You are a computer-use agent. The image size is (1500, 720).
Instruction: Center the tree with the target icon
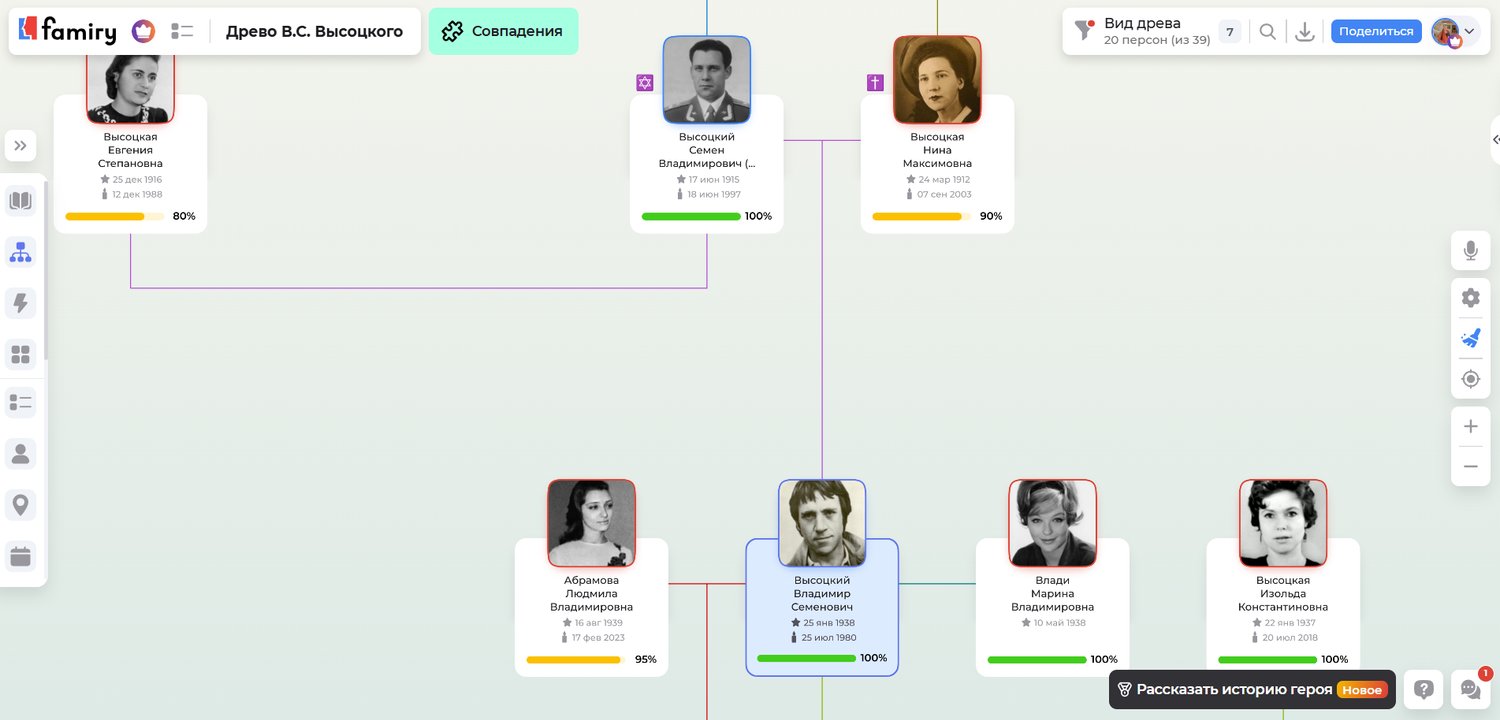coord(1470,379)
